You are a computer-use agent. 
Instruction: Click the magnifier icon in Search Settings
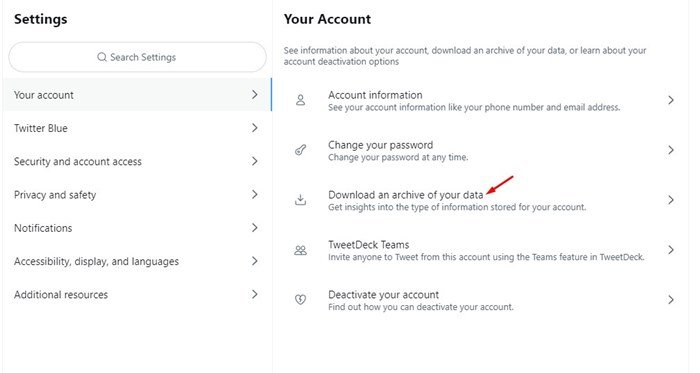[102, 57]
